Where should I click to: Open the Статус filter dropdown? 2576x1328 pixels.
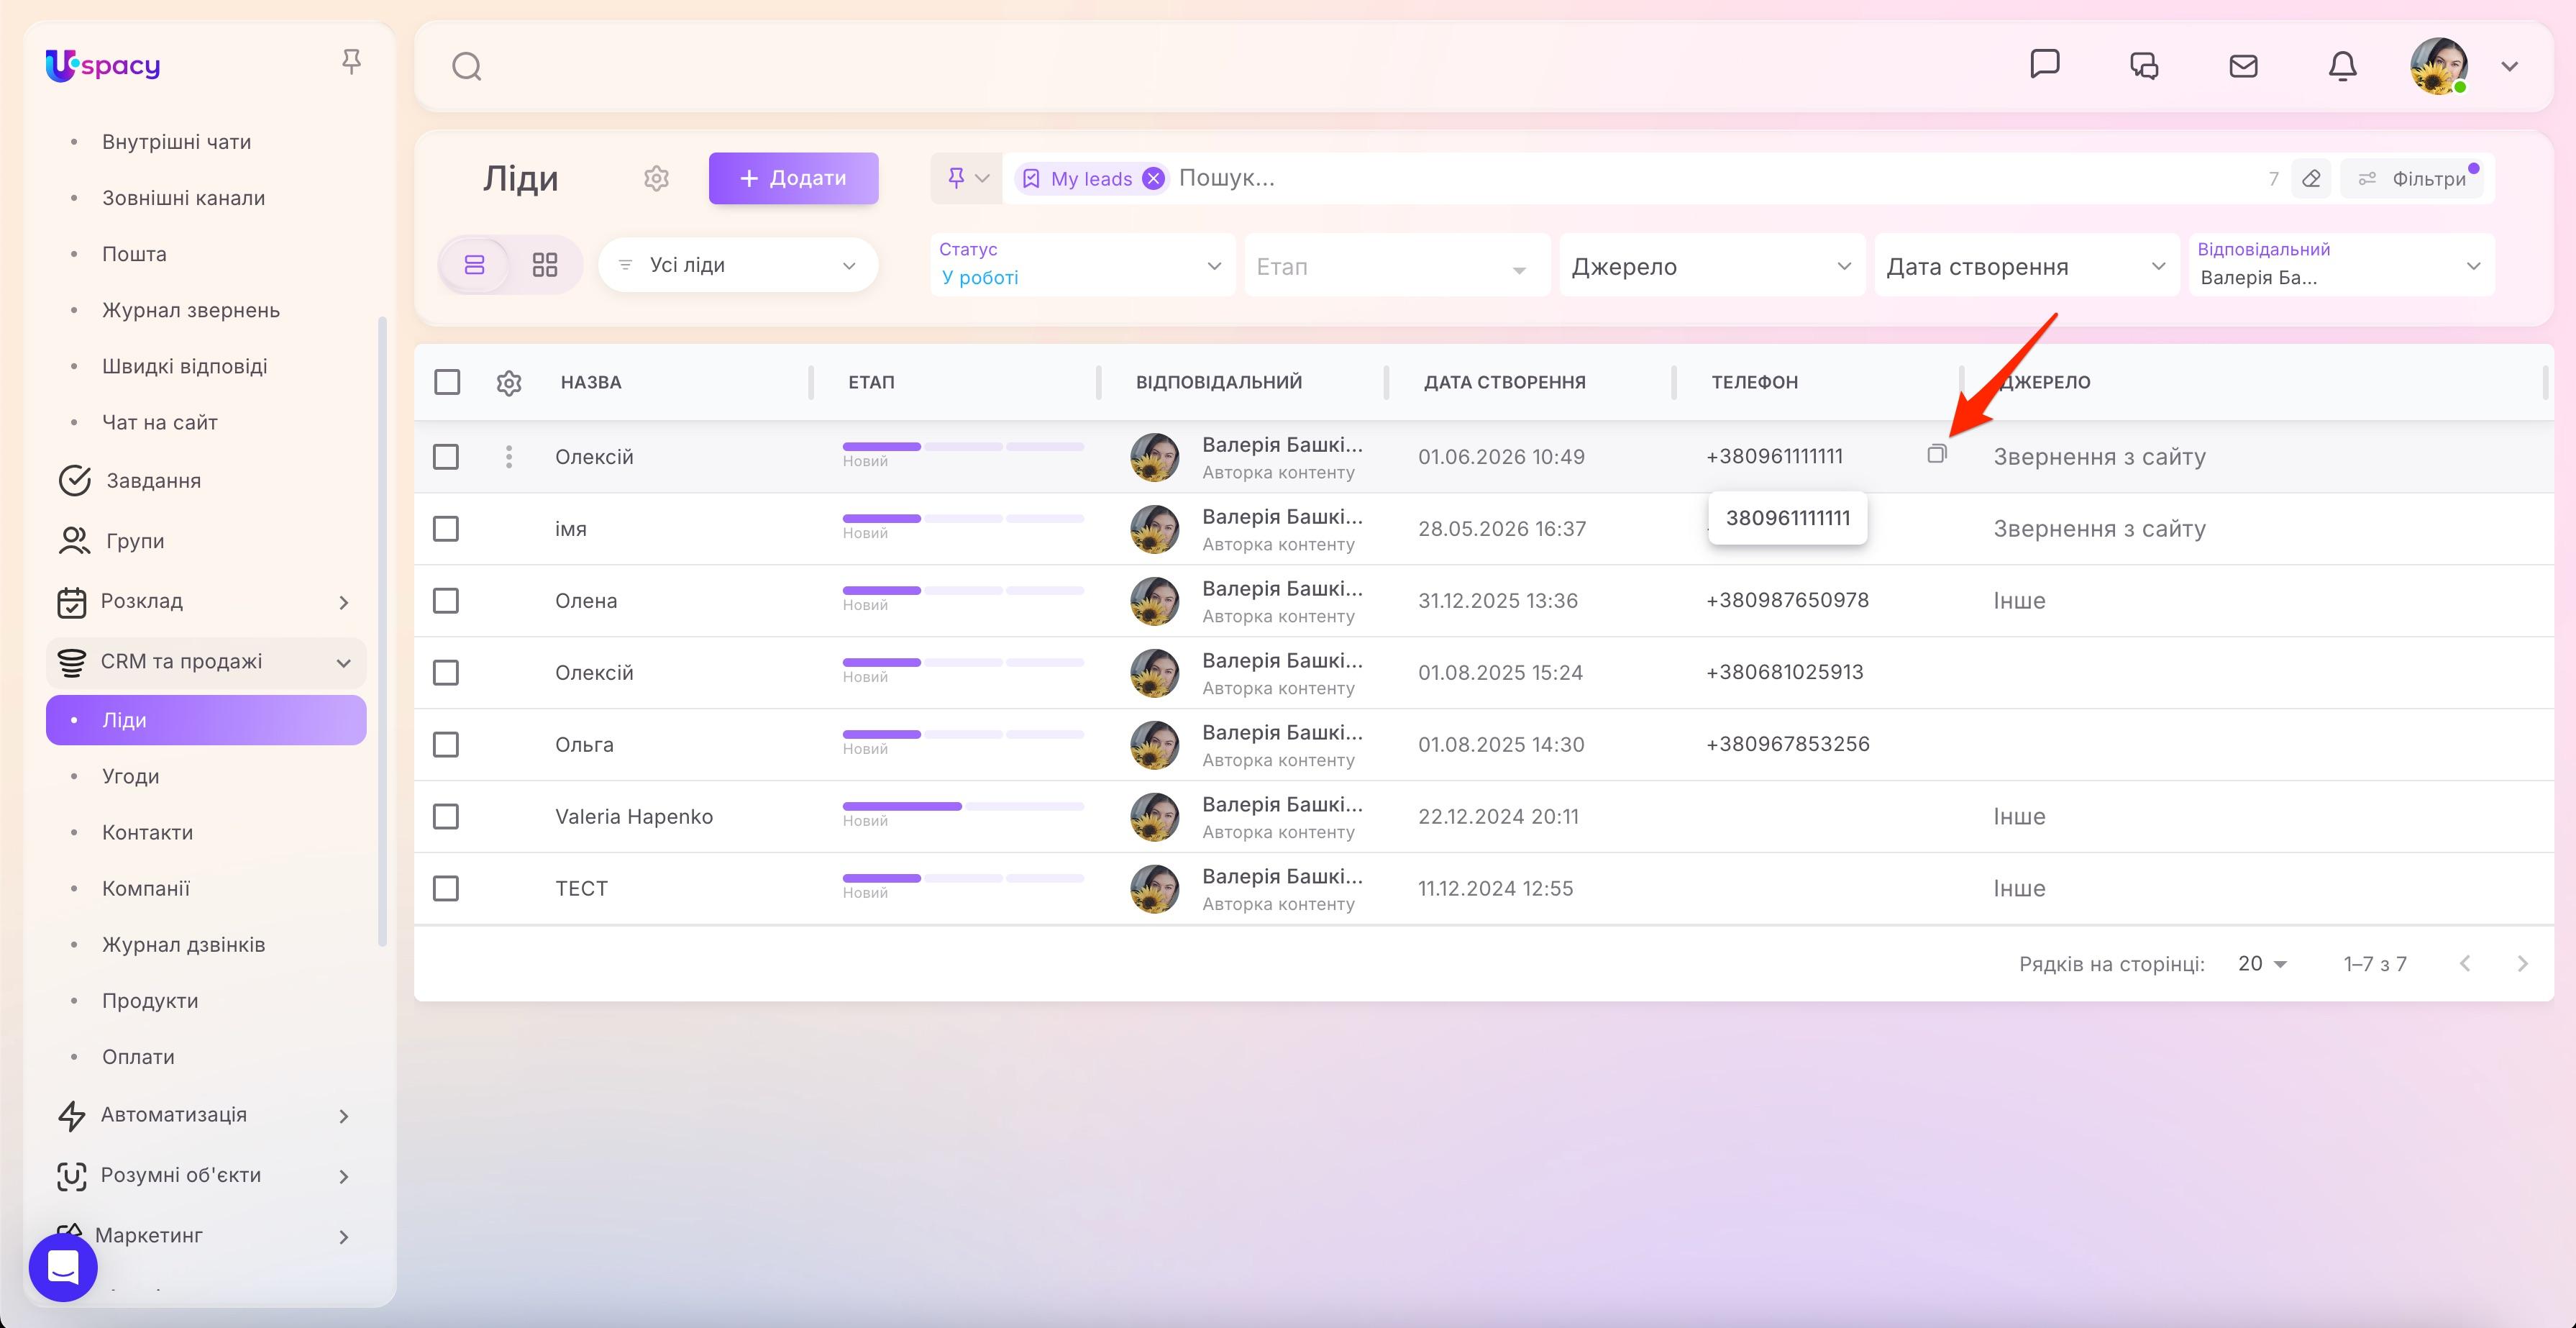pos(1083,265)
